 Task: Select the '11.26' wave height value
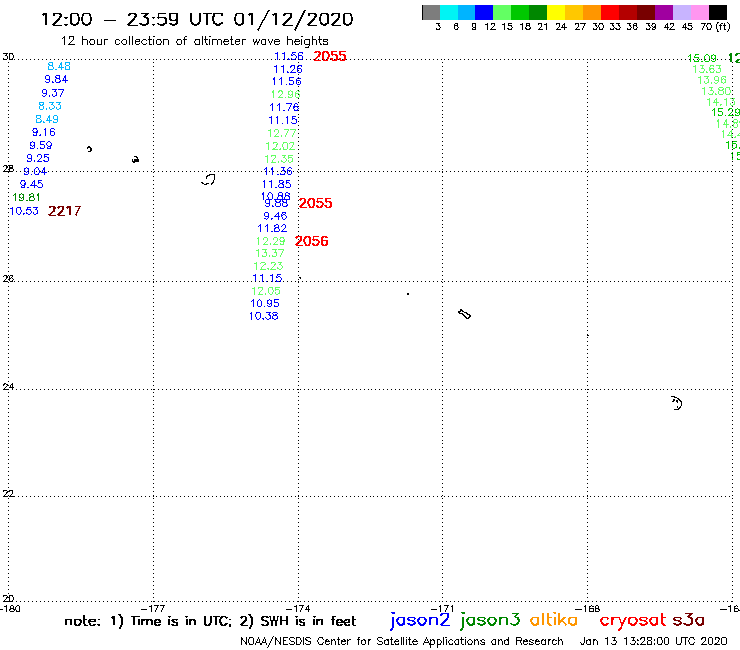288,69
